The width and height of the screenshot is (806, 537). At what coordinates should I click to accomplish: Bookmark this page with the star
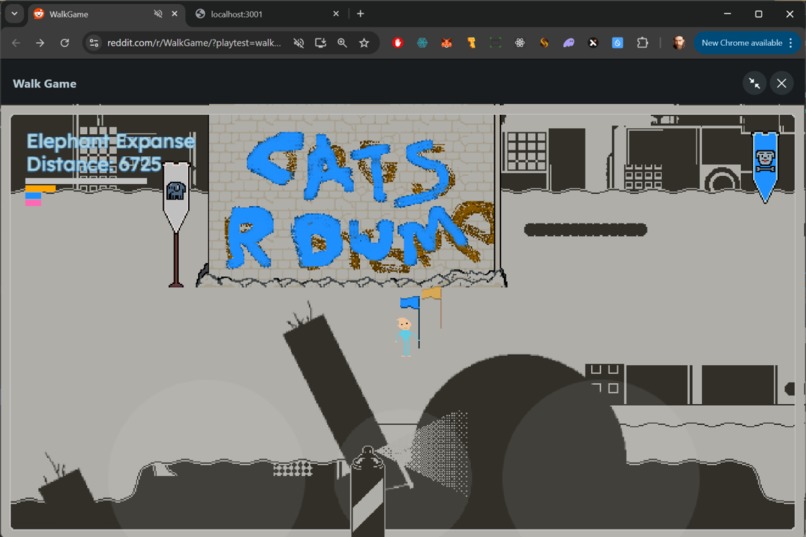[364, 43]
